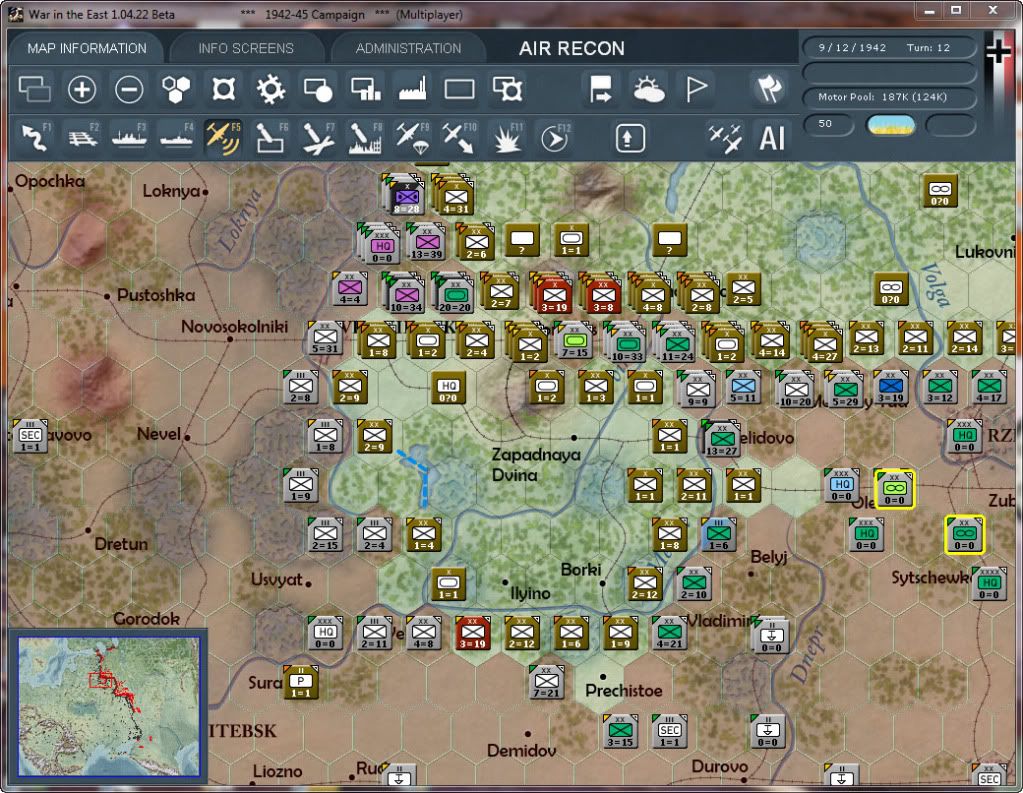The width and height of the screenshot is (1023, 793).
Task: Click the F12 end turn icon
Action: [x=555, y=138]
